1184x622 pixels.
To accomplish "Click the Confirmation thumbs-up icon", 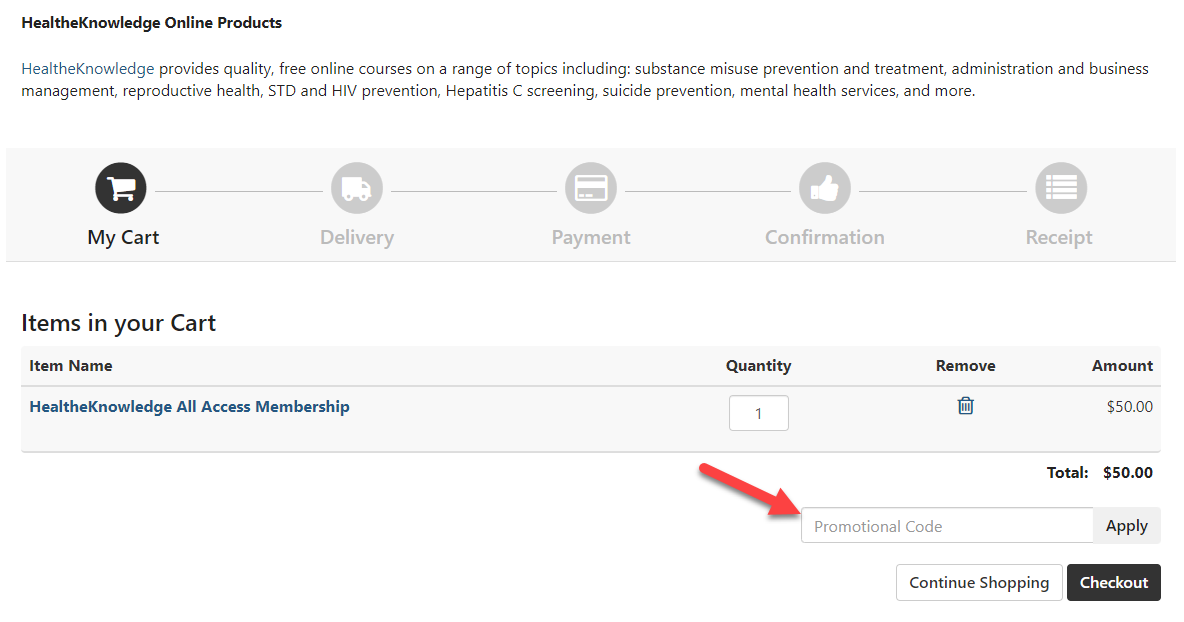I will 825,188.
